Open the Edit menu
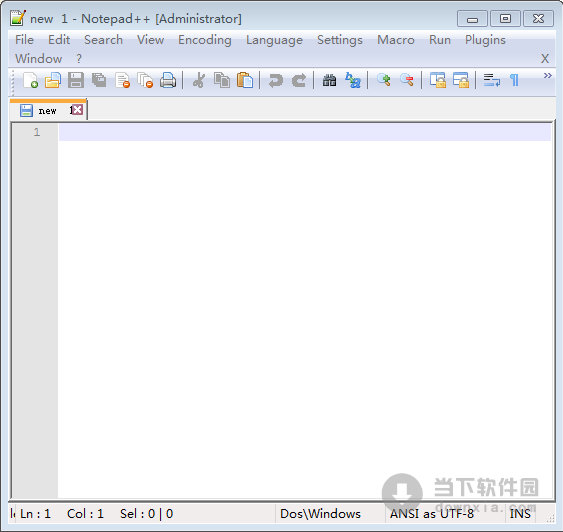 [59, 39]
